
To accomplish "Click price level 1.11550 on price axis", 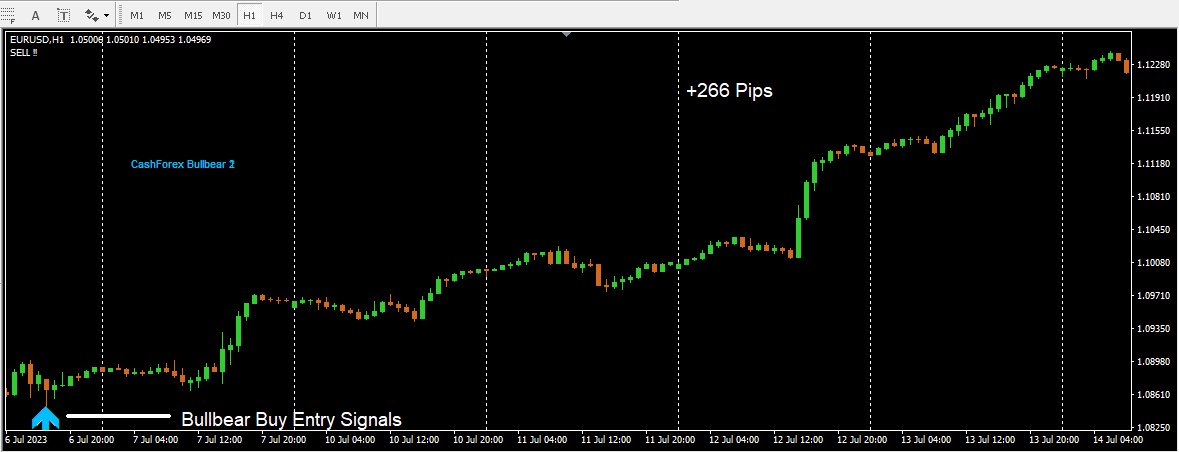I will point(1153,131).
